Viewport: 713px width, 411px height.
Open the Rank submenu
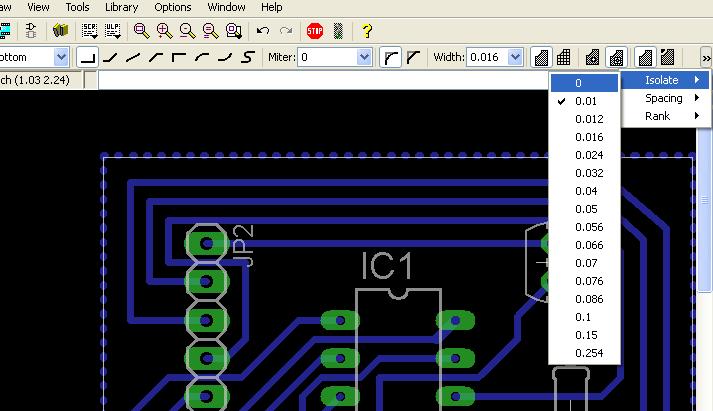click(665, 116)
